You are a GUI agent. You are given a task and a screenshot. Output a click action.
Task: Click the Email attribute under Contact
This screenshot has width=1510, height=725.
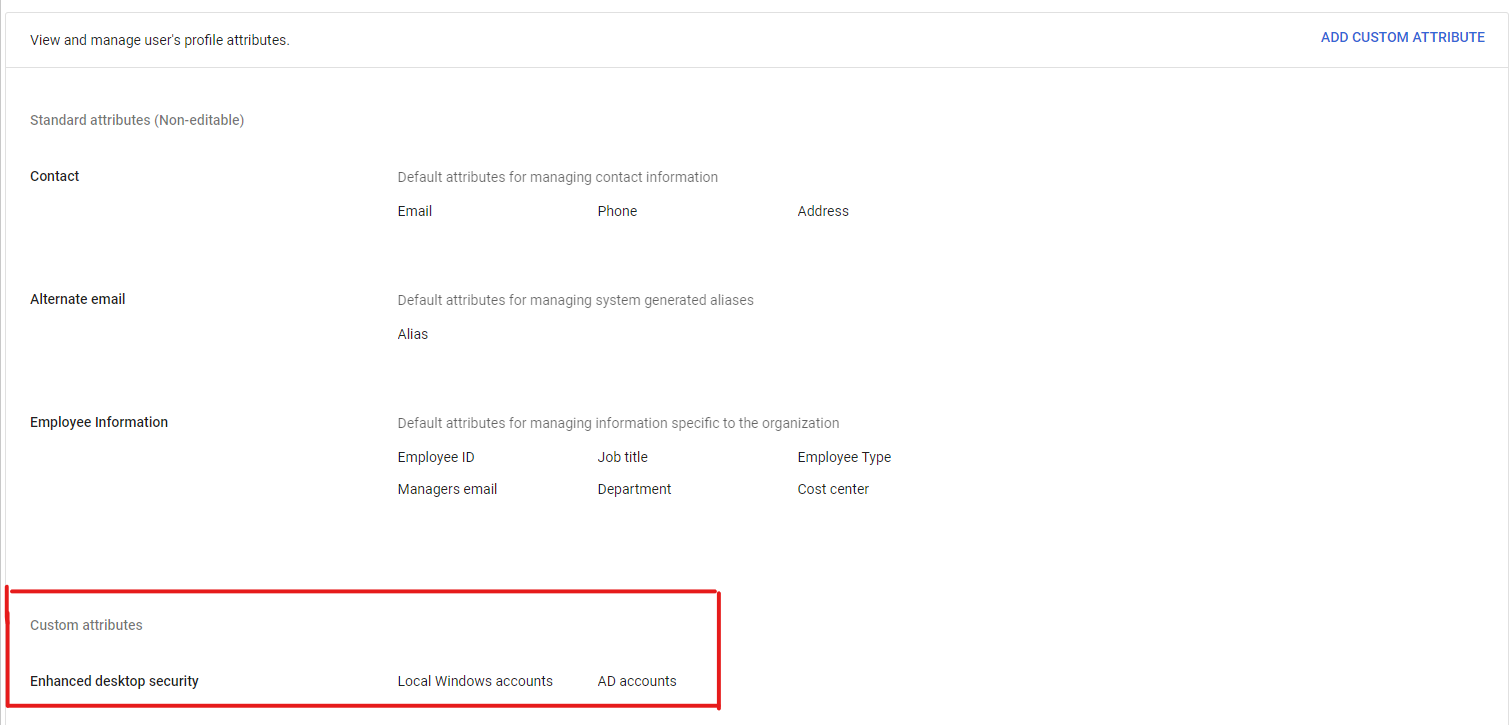coord(415,211)
